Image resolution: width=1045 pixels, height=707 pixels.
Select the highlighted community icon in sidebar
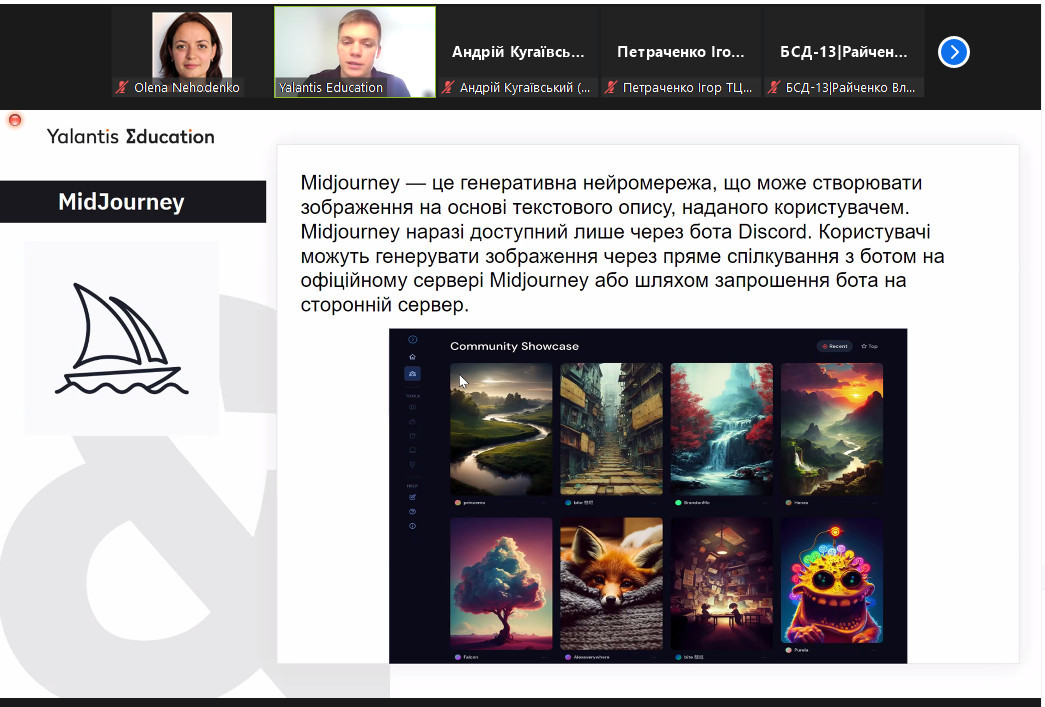413,374
